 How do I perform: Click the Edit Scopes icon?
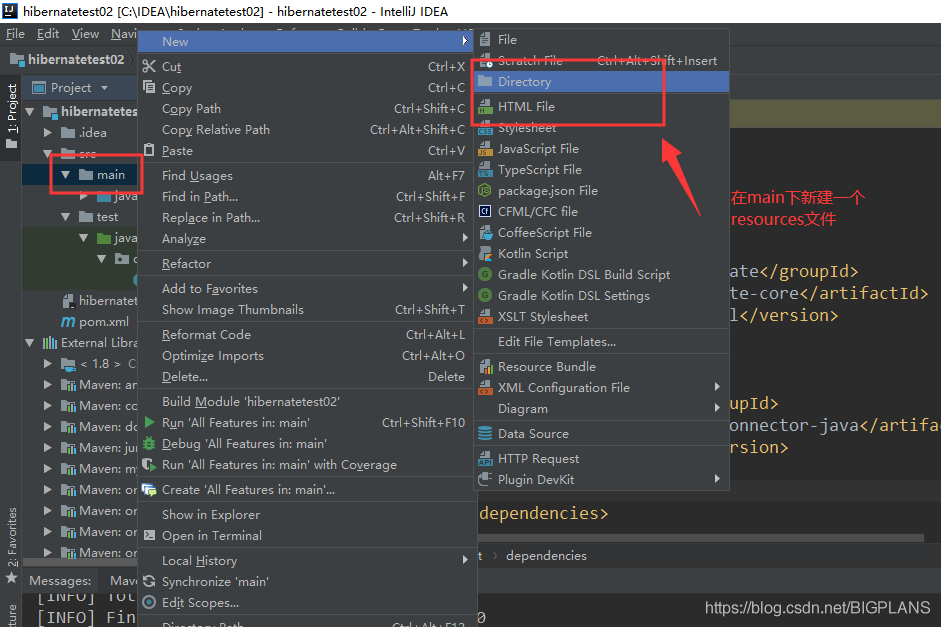coord(149,602)
